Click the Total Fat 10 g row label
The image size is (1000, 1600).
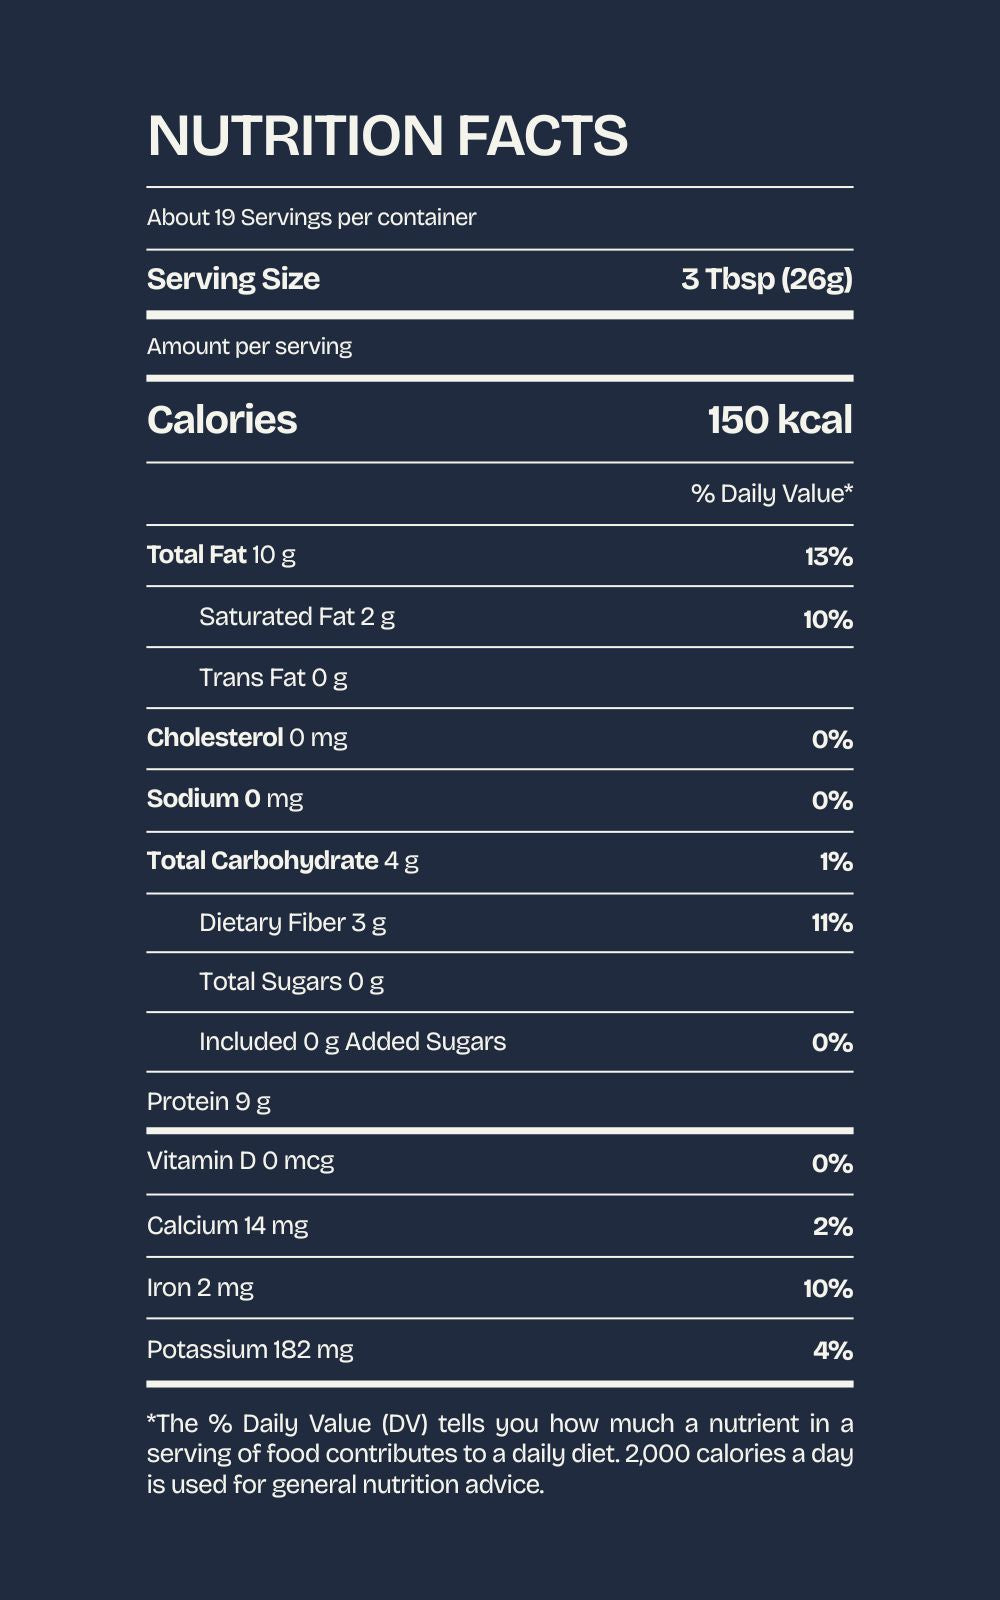click(221, 555)
